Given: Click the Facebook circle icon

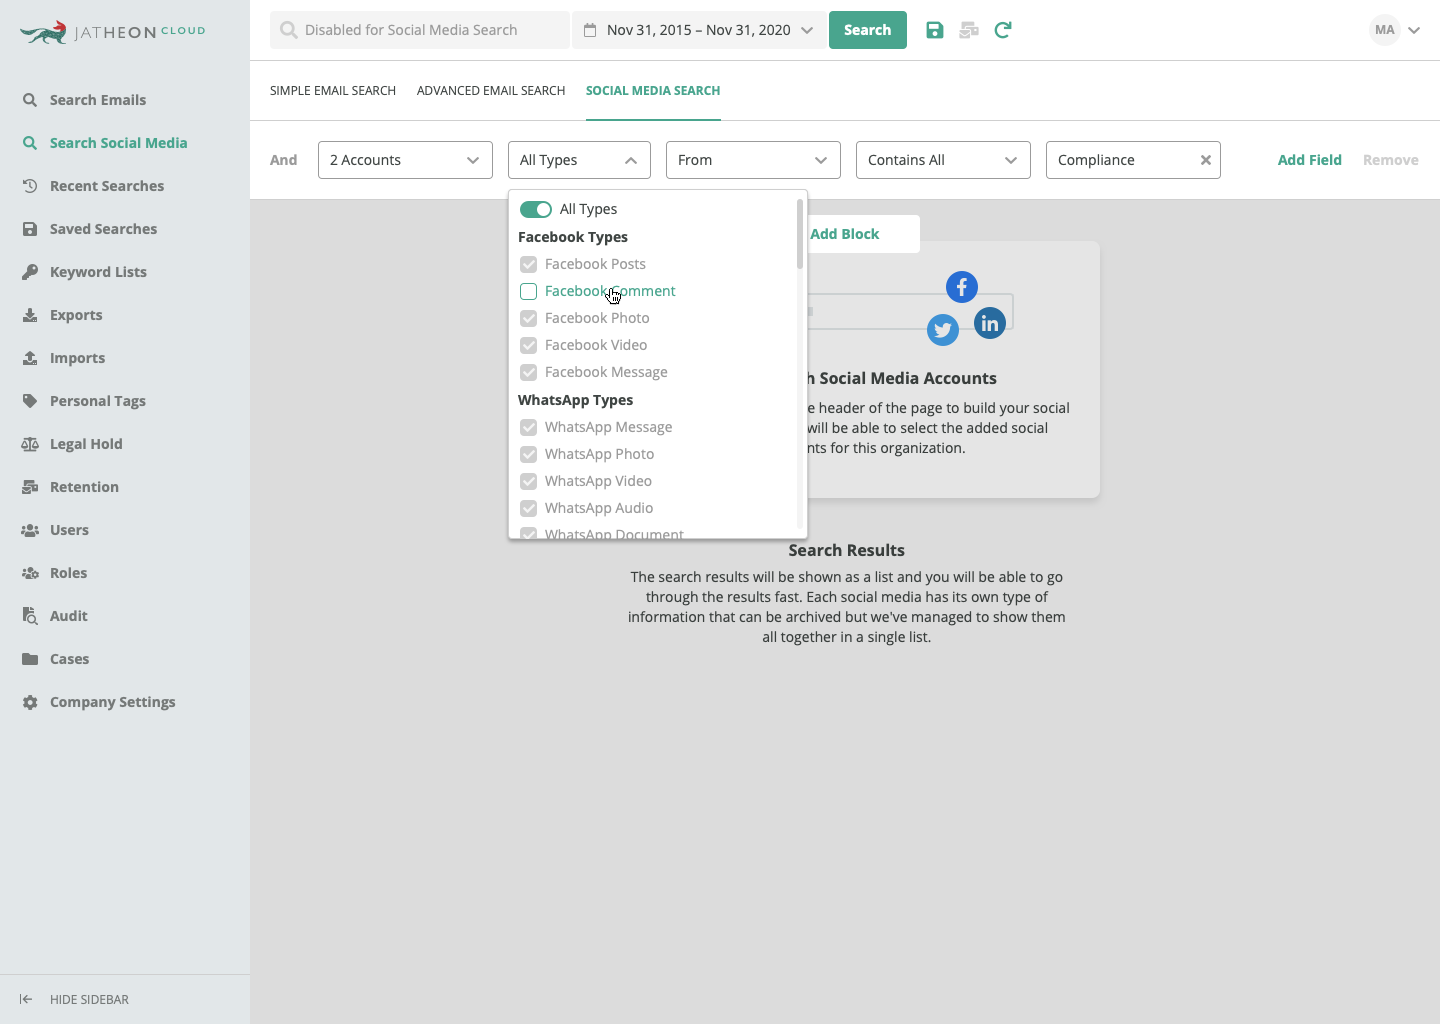Looking at the screenshot, I should (x=962, y=287).
